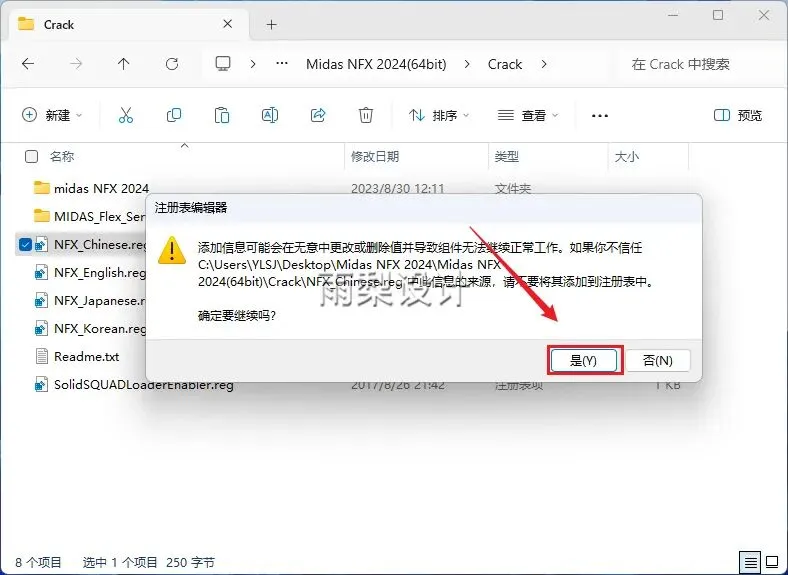Click the MIDAS_Flex_Ser folder icon
This screenshot has height=575, width=788.
tap(41, 216)
